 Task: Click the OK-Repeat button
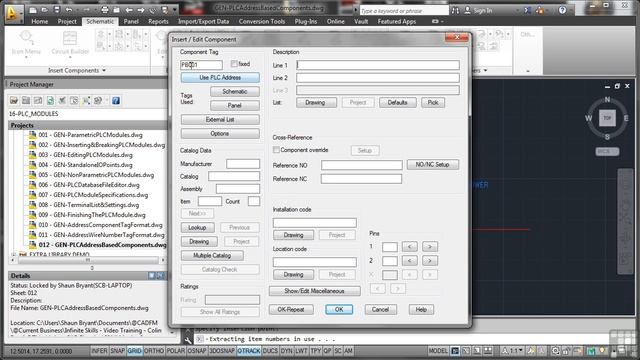[291, 309]
